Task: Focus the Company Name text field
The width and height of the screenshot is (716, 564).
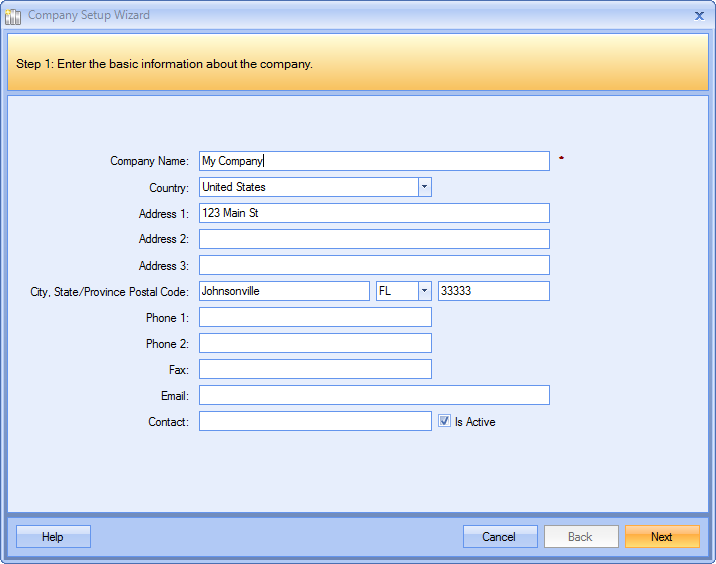Action: point(374,161)
